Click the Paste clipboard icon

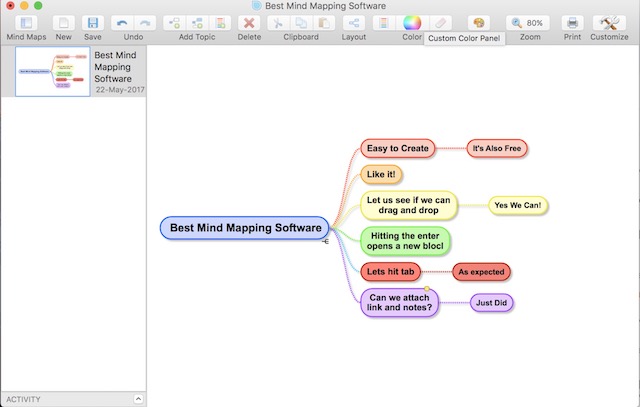pos(324,23)
